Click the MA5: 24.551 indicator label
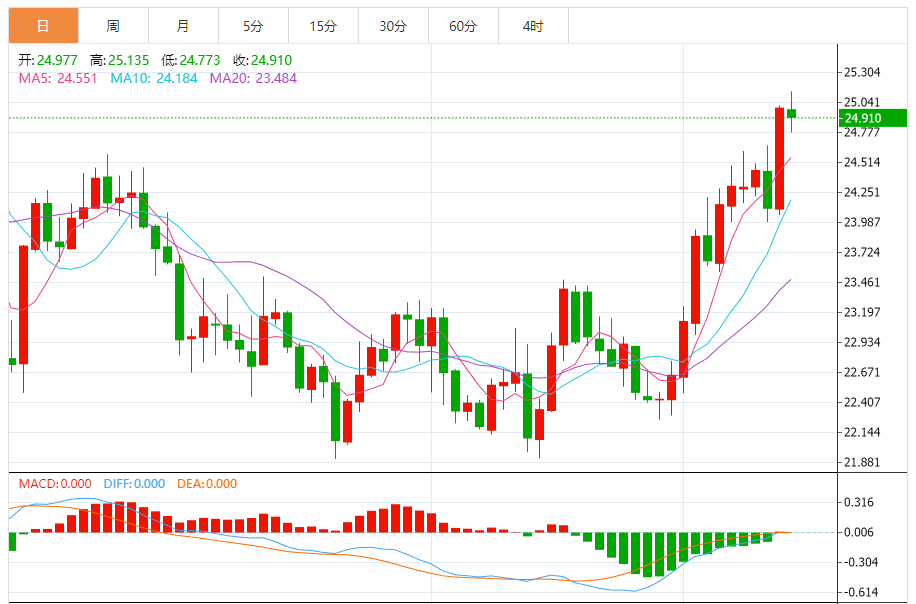Screen dimensions: 916x604 [58, 78]
